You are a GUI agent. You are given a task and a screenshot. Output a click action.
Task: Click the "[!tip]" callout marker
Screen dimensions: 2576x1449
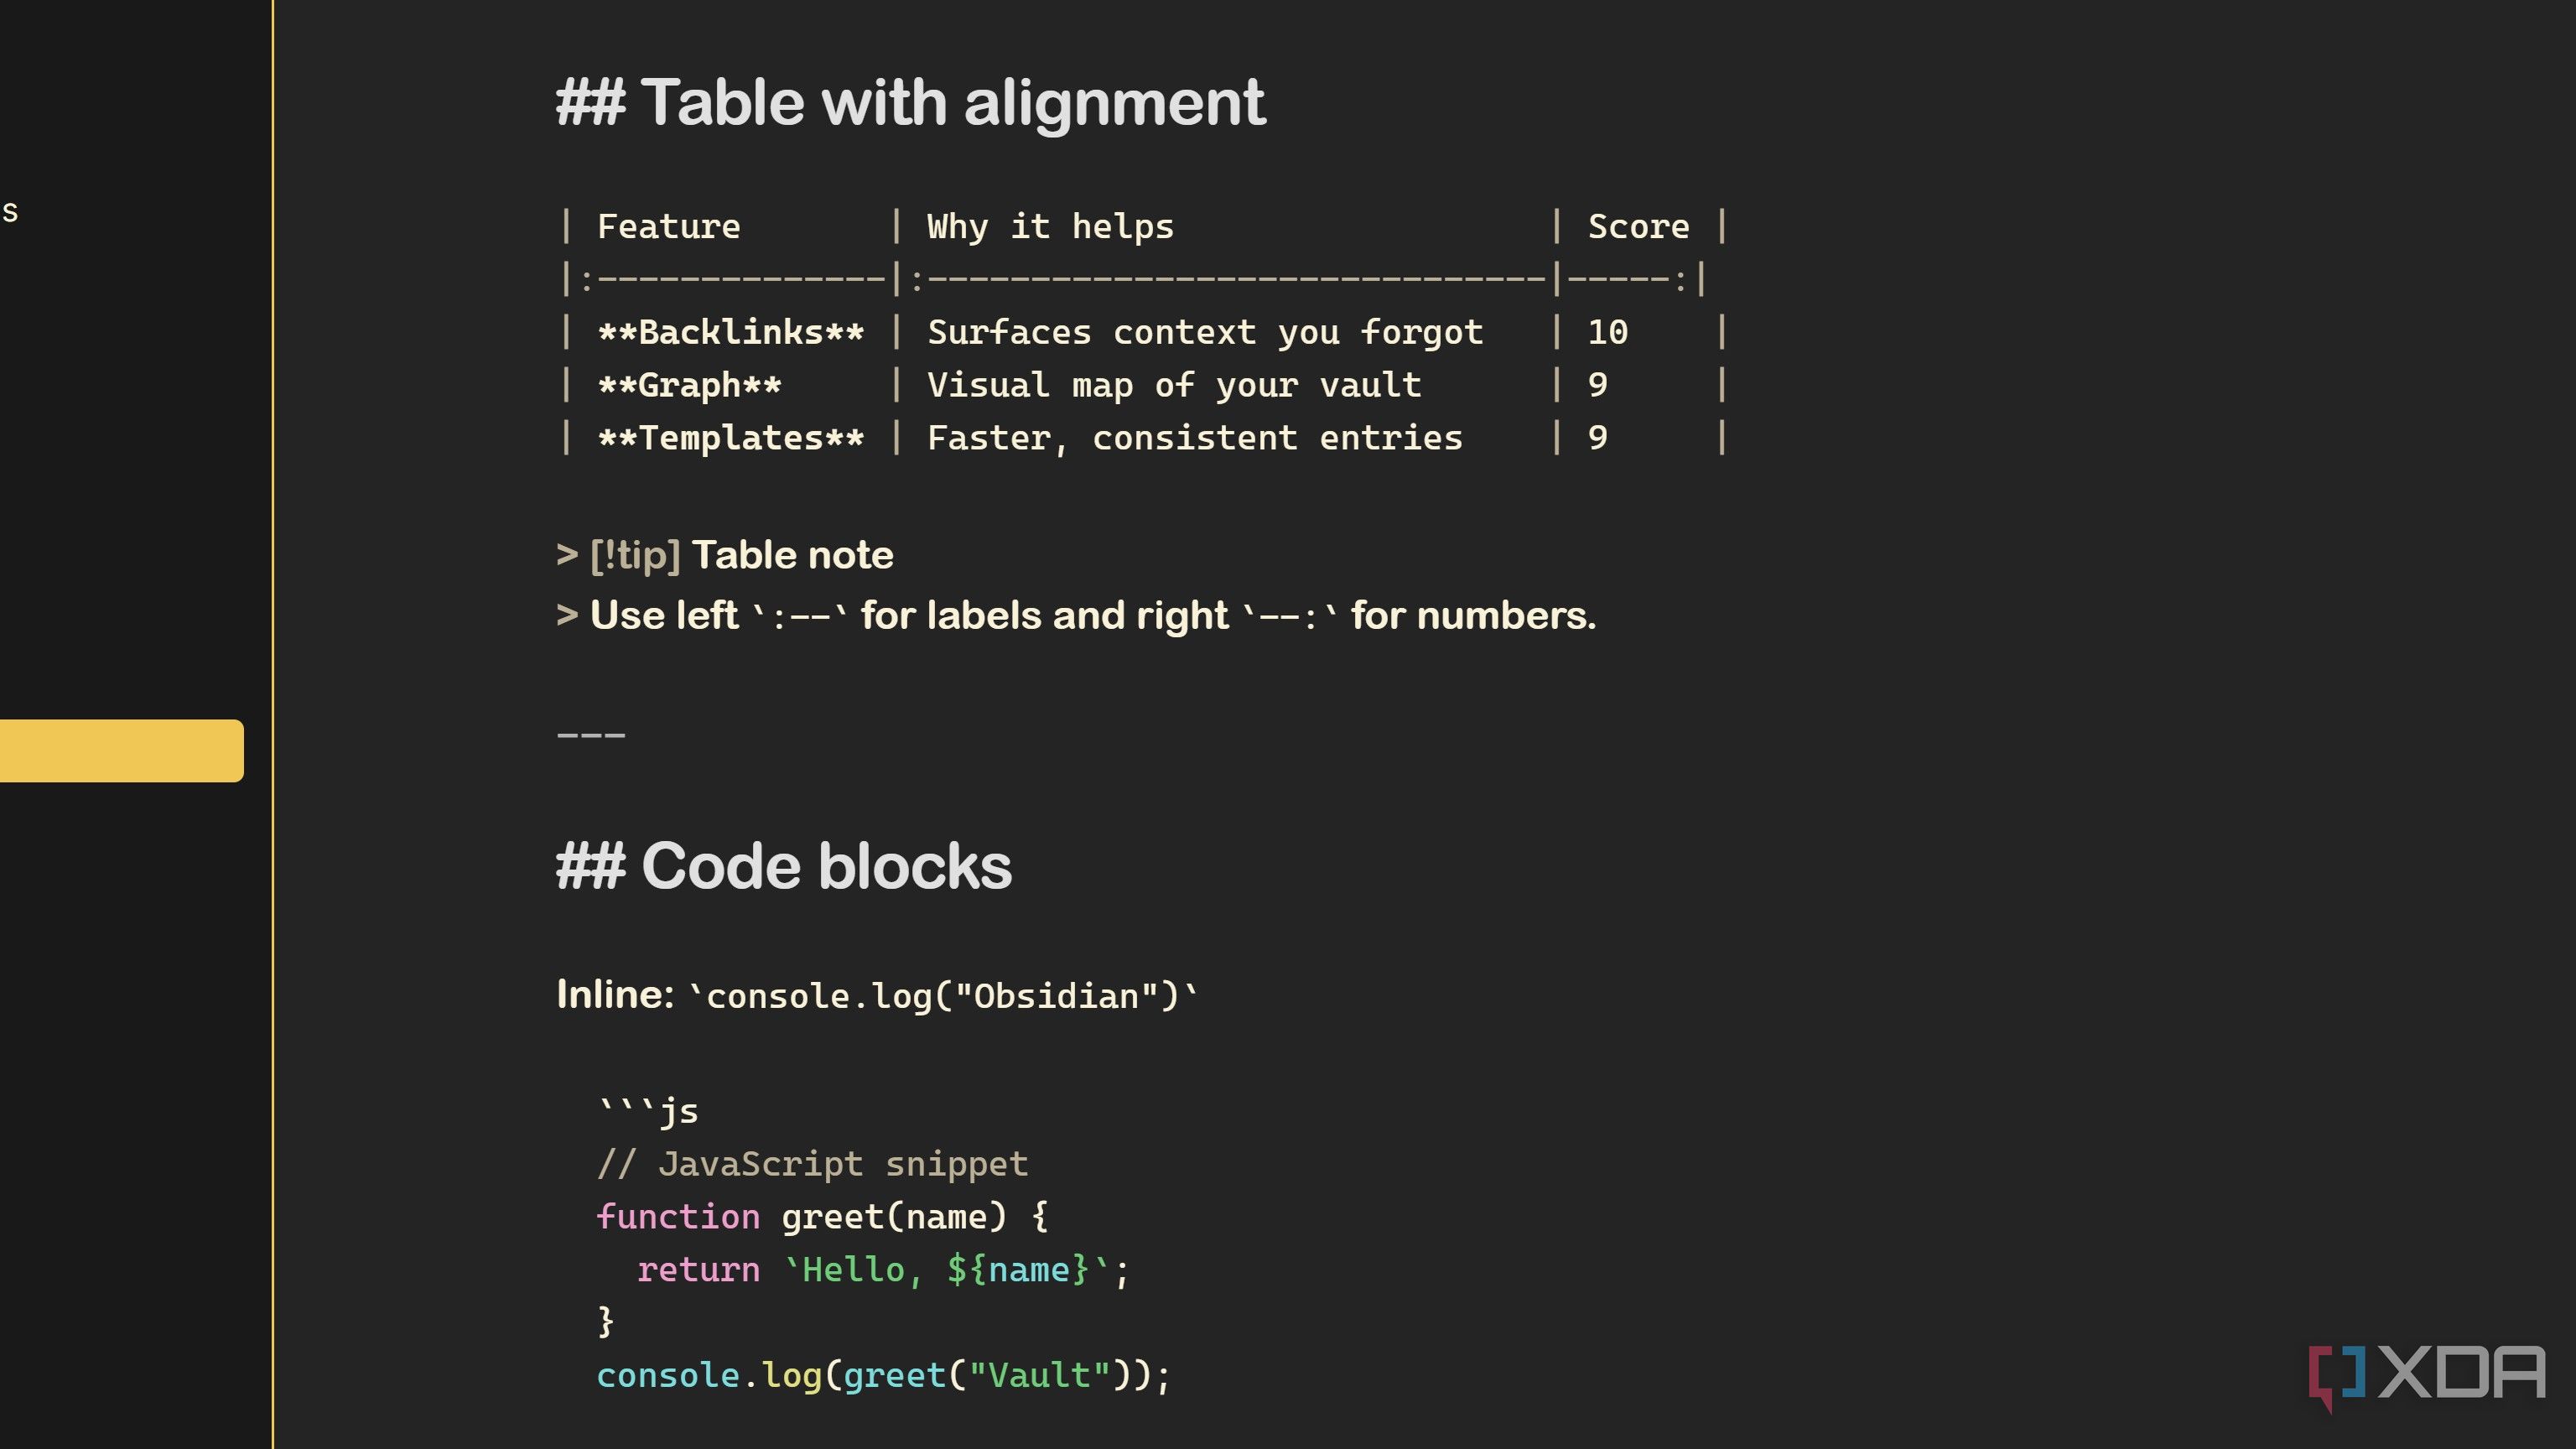click(x=635, y=555)
